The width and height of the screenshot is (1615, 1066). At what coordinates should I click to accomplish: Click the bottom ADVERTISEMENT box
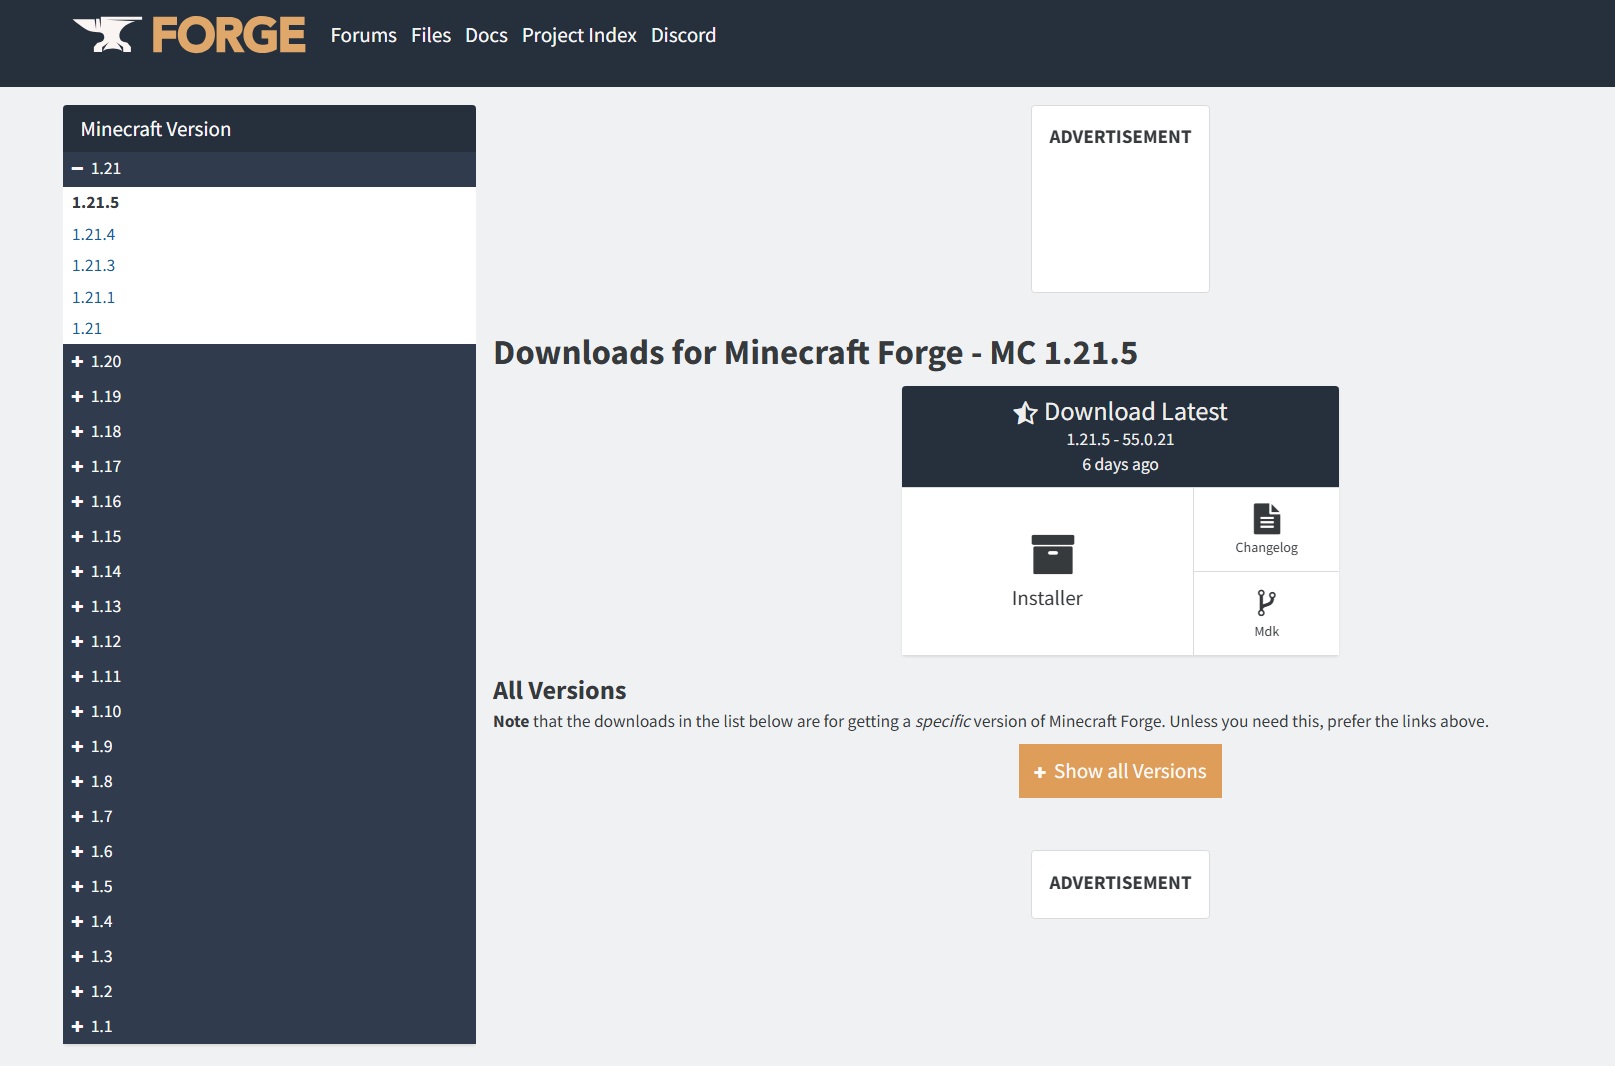click(x=1120, y=884)
